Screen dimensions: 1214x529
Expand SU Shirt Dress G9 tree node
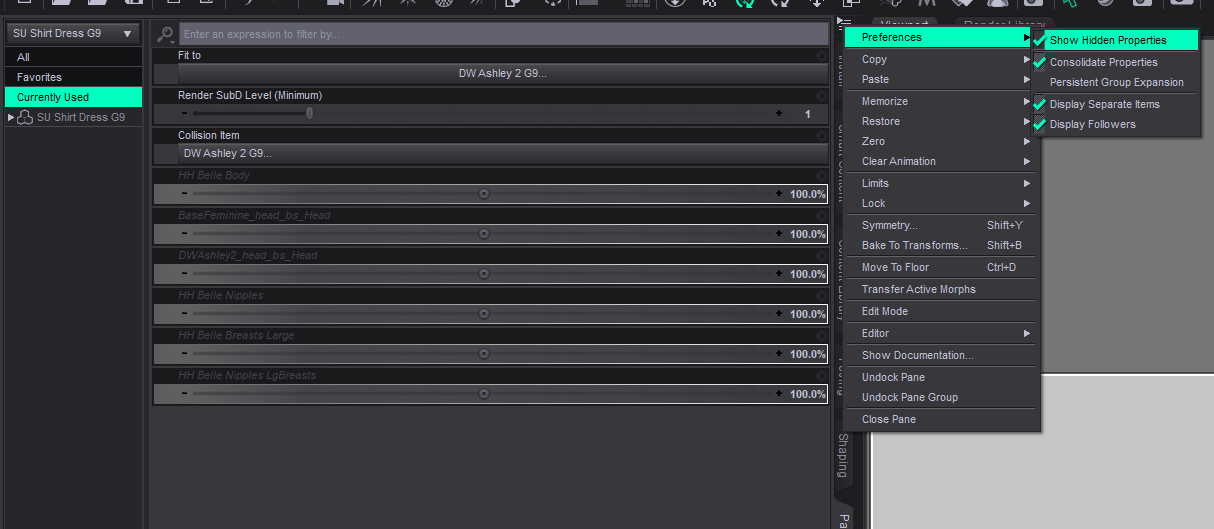point(11,117)
